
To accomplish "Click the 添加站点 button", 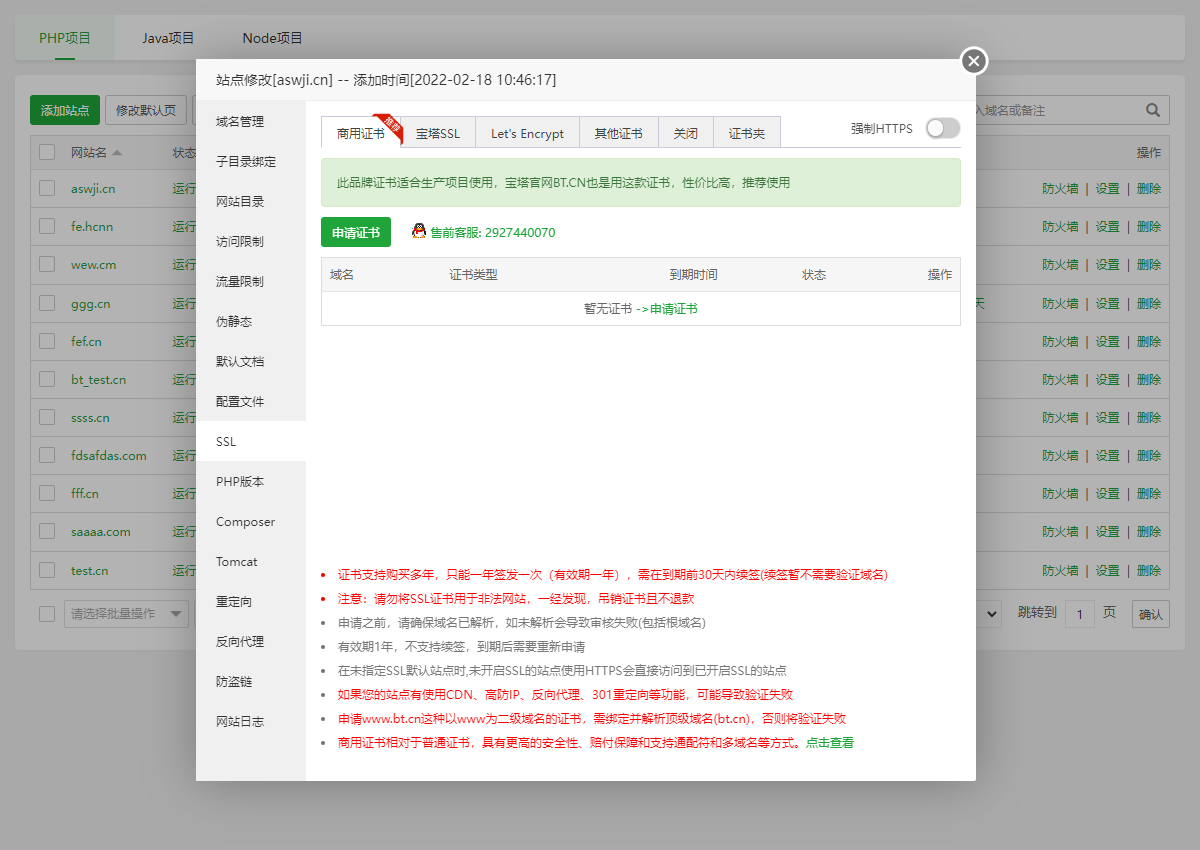I will pos(64,110).
